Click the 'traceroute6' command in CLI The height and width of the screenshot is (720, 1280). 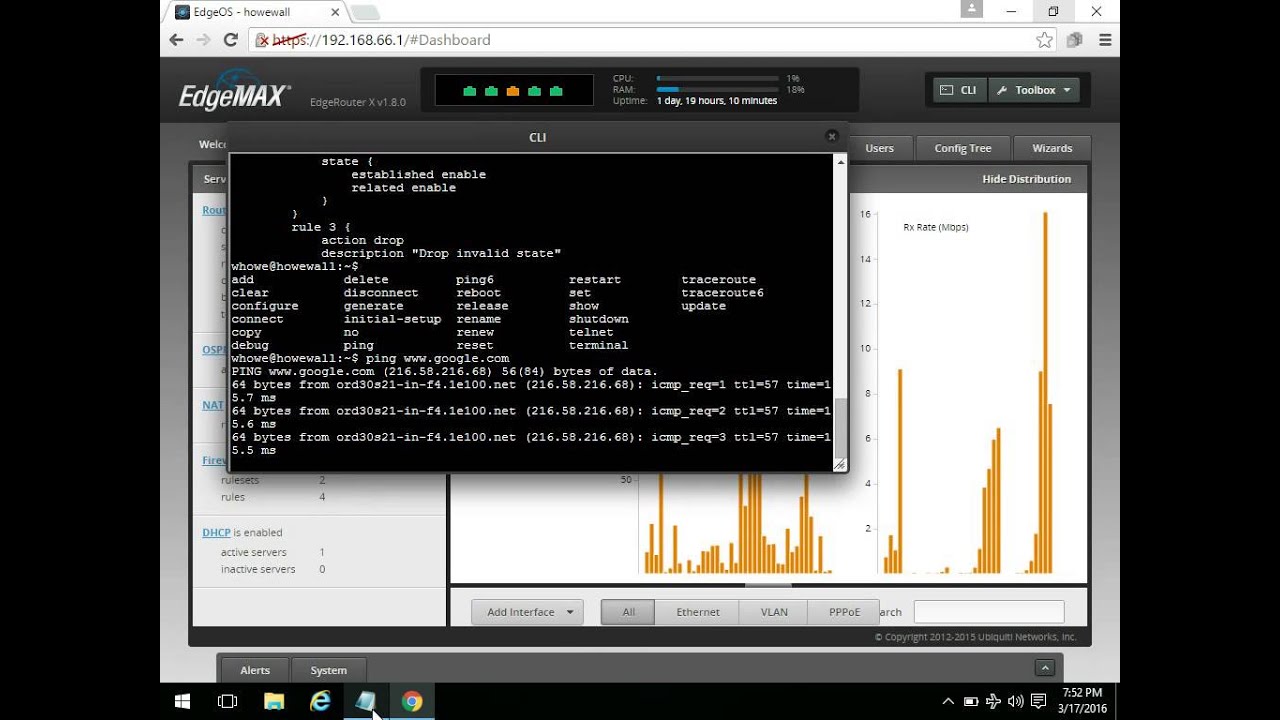(x=722, y=293)
